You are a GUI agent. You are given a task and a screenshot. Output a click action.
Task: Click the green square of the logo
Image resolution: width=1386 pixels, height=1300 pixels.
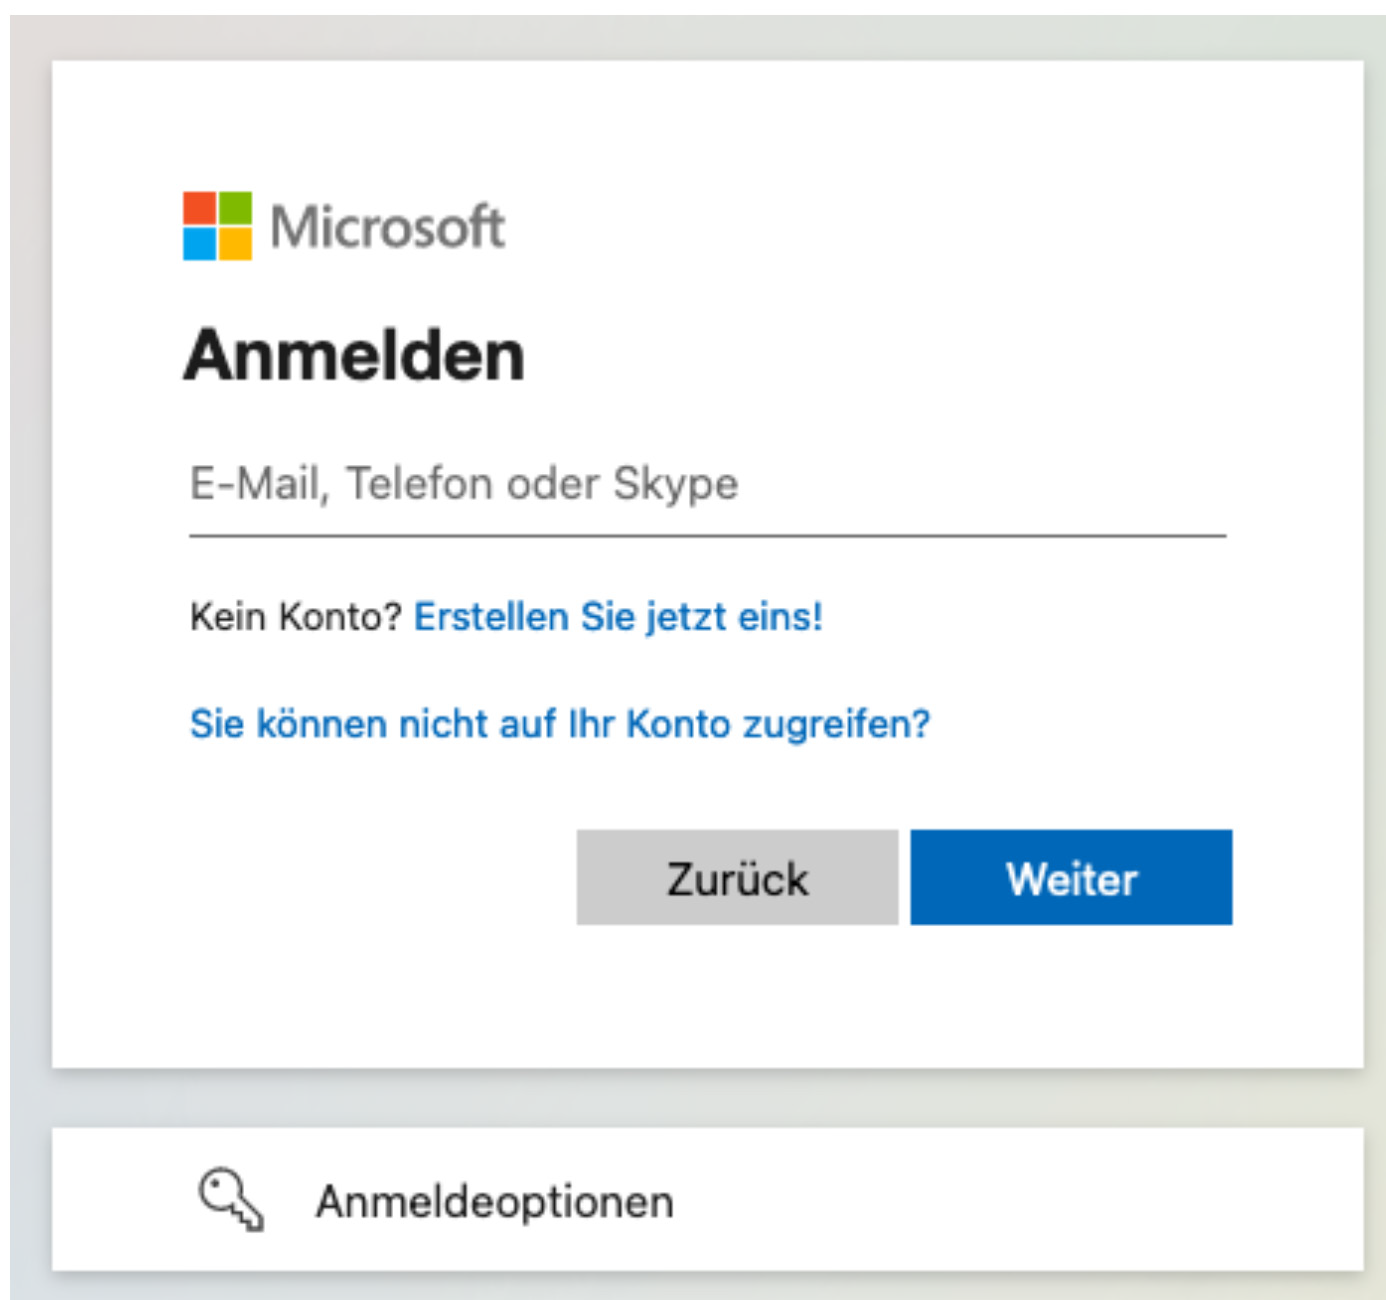(235, 208)
